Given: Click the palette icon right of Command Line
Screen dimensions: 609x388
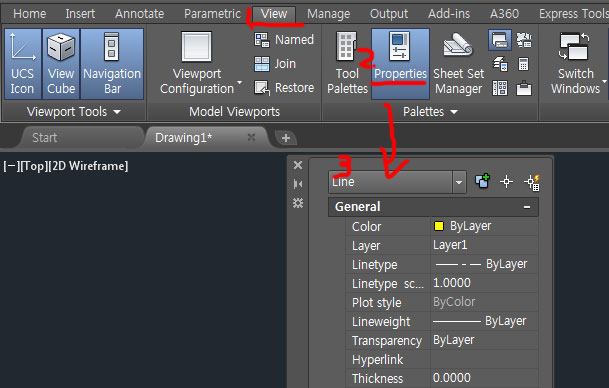Looking at the screenshot, I should tap(524, 40).
